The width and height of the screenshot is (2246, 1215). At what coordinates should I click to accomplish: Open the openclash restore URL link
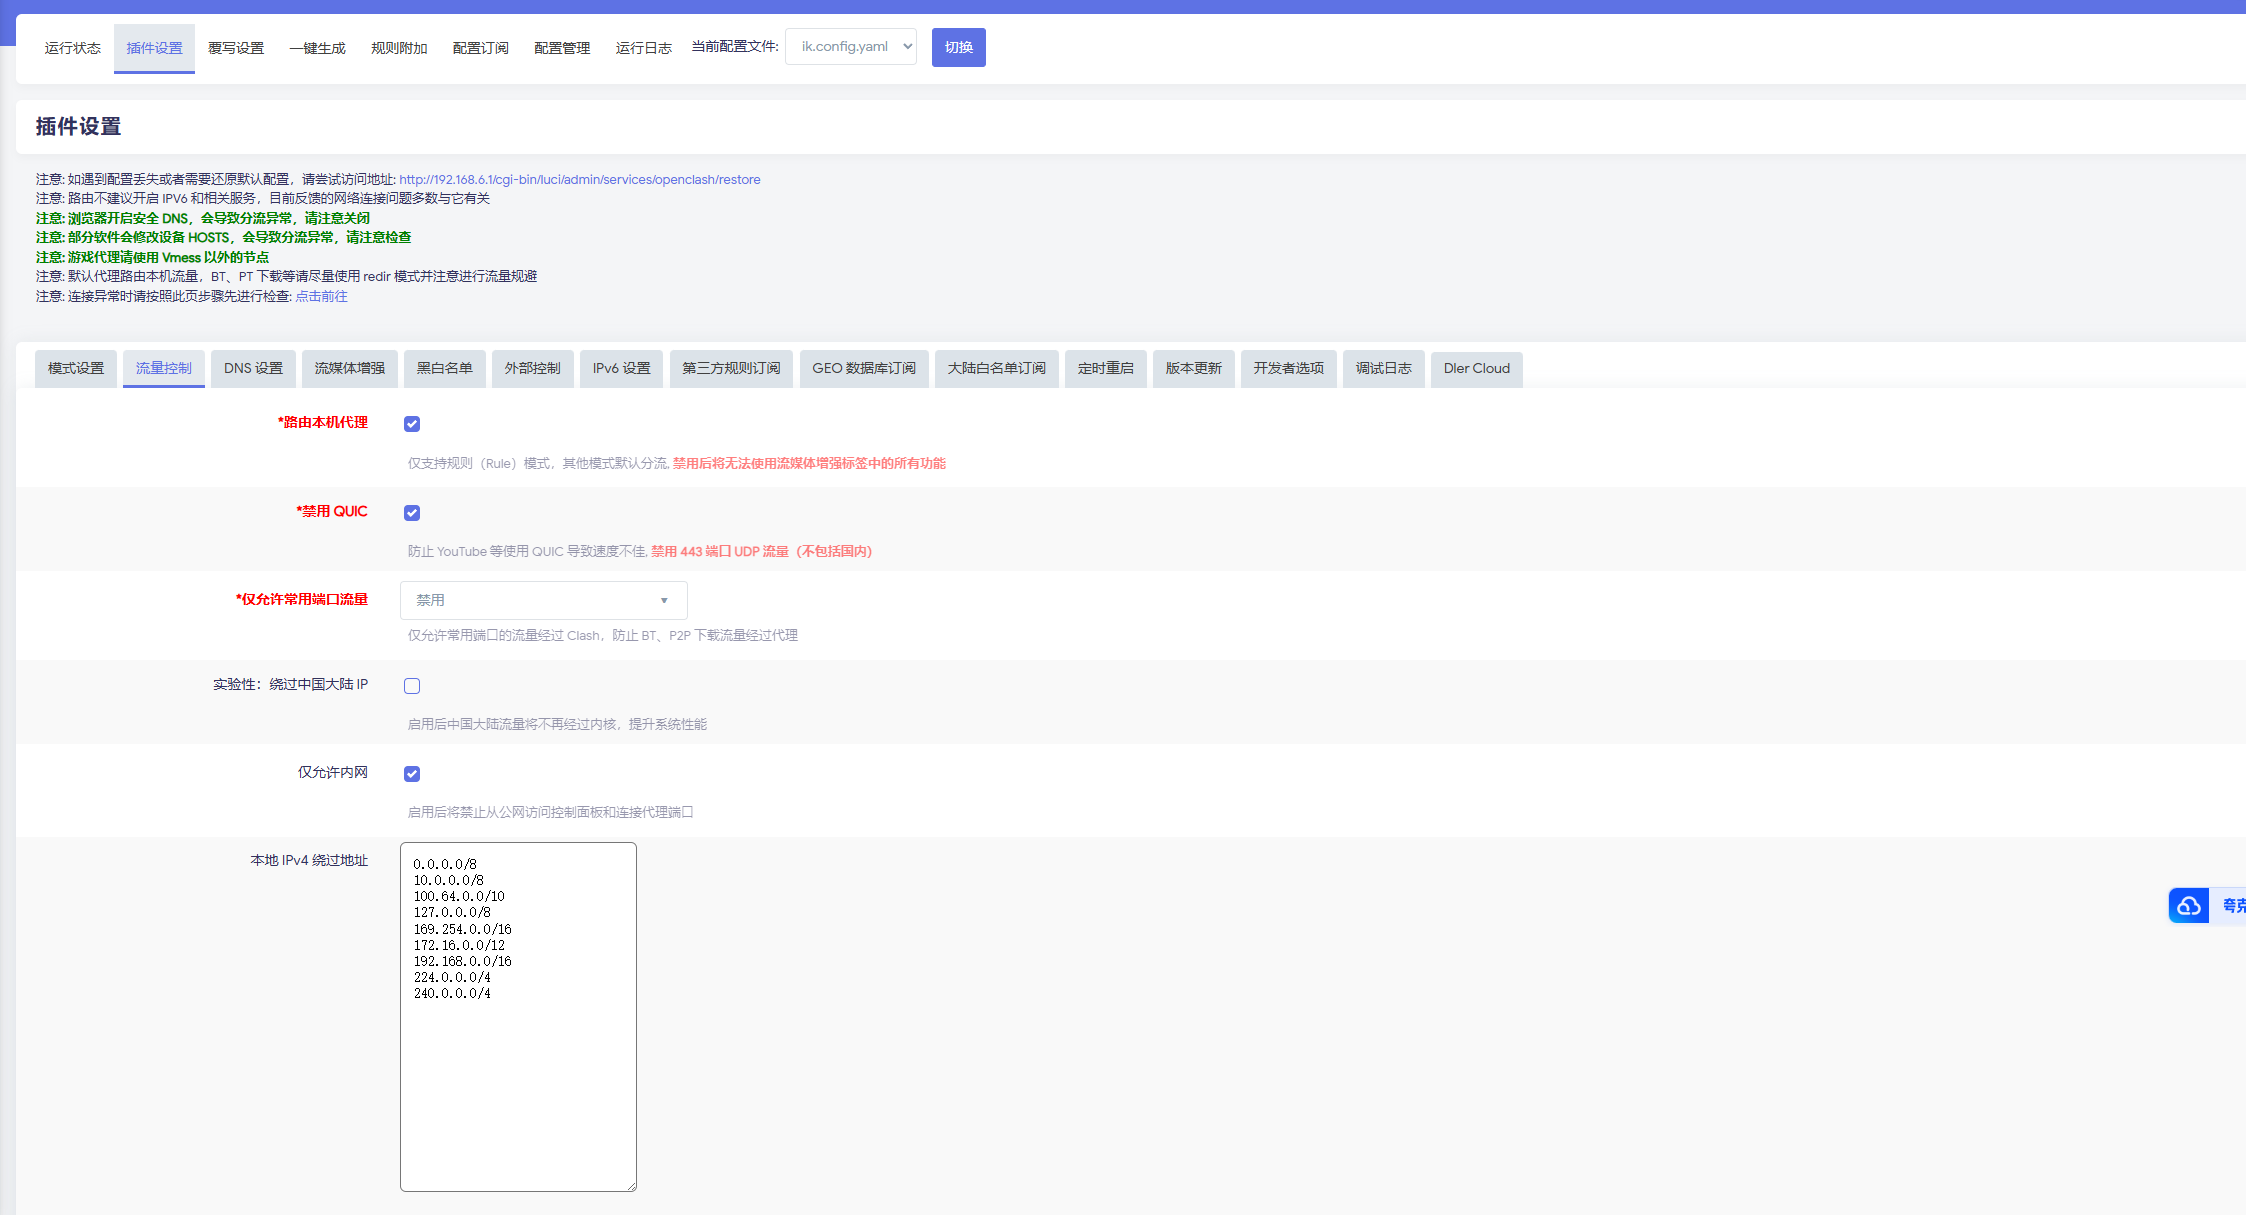579,180
